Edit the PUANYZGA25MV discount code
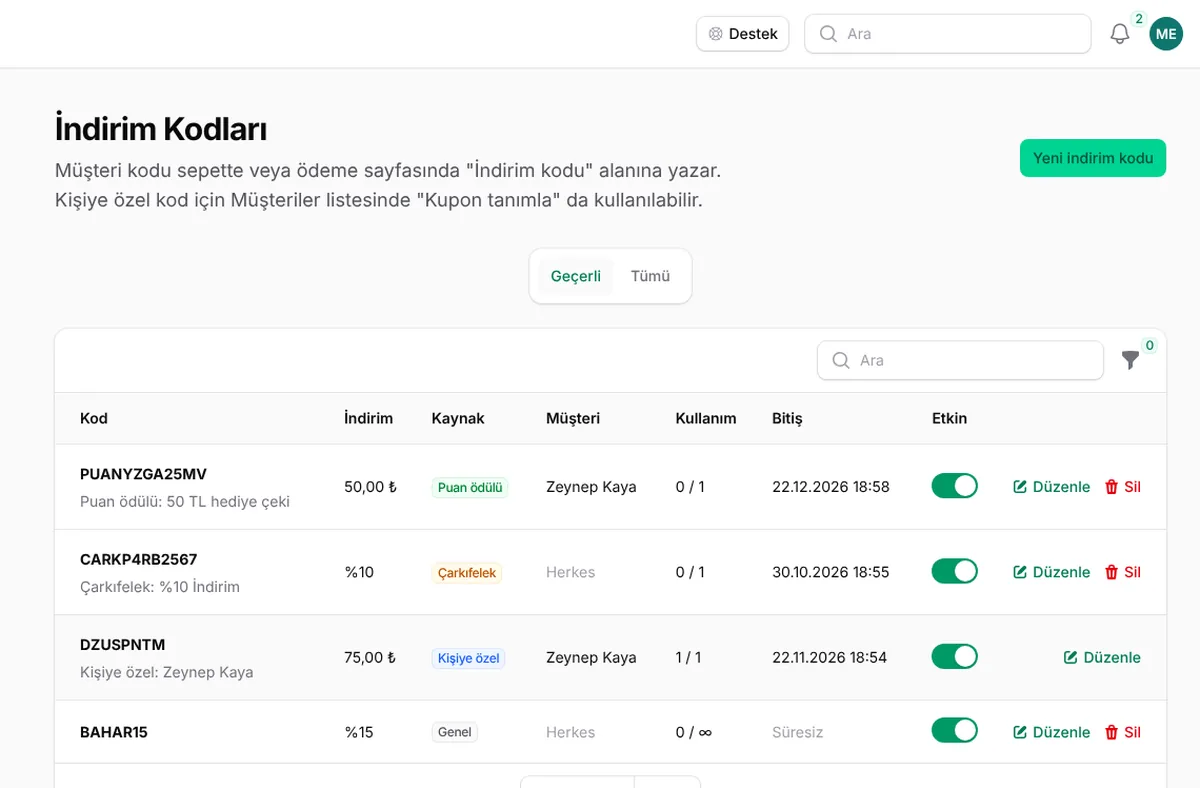Image resolution: width=1200 pixels, height=788 pixels. 1052,487
